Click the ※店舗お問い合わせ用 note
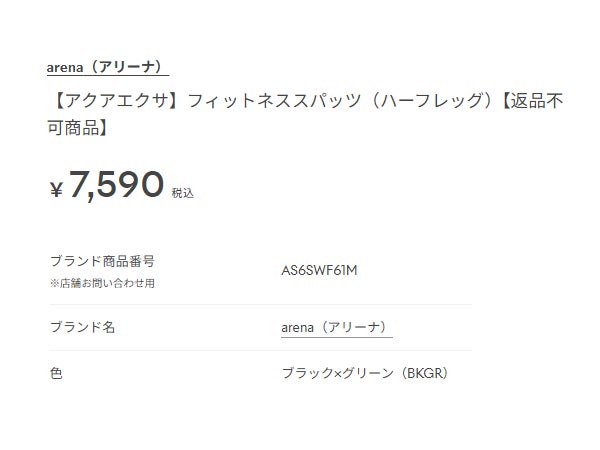Image resolution: width=600 pixels, height=450 pixels. point(102,283)
